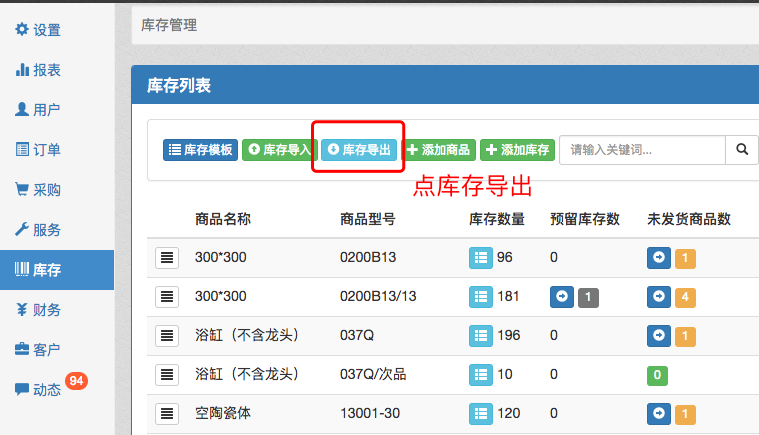759x435 pixels.
Task: Open the 财务 finance section
Action: [x=38, y=310]
